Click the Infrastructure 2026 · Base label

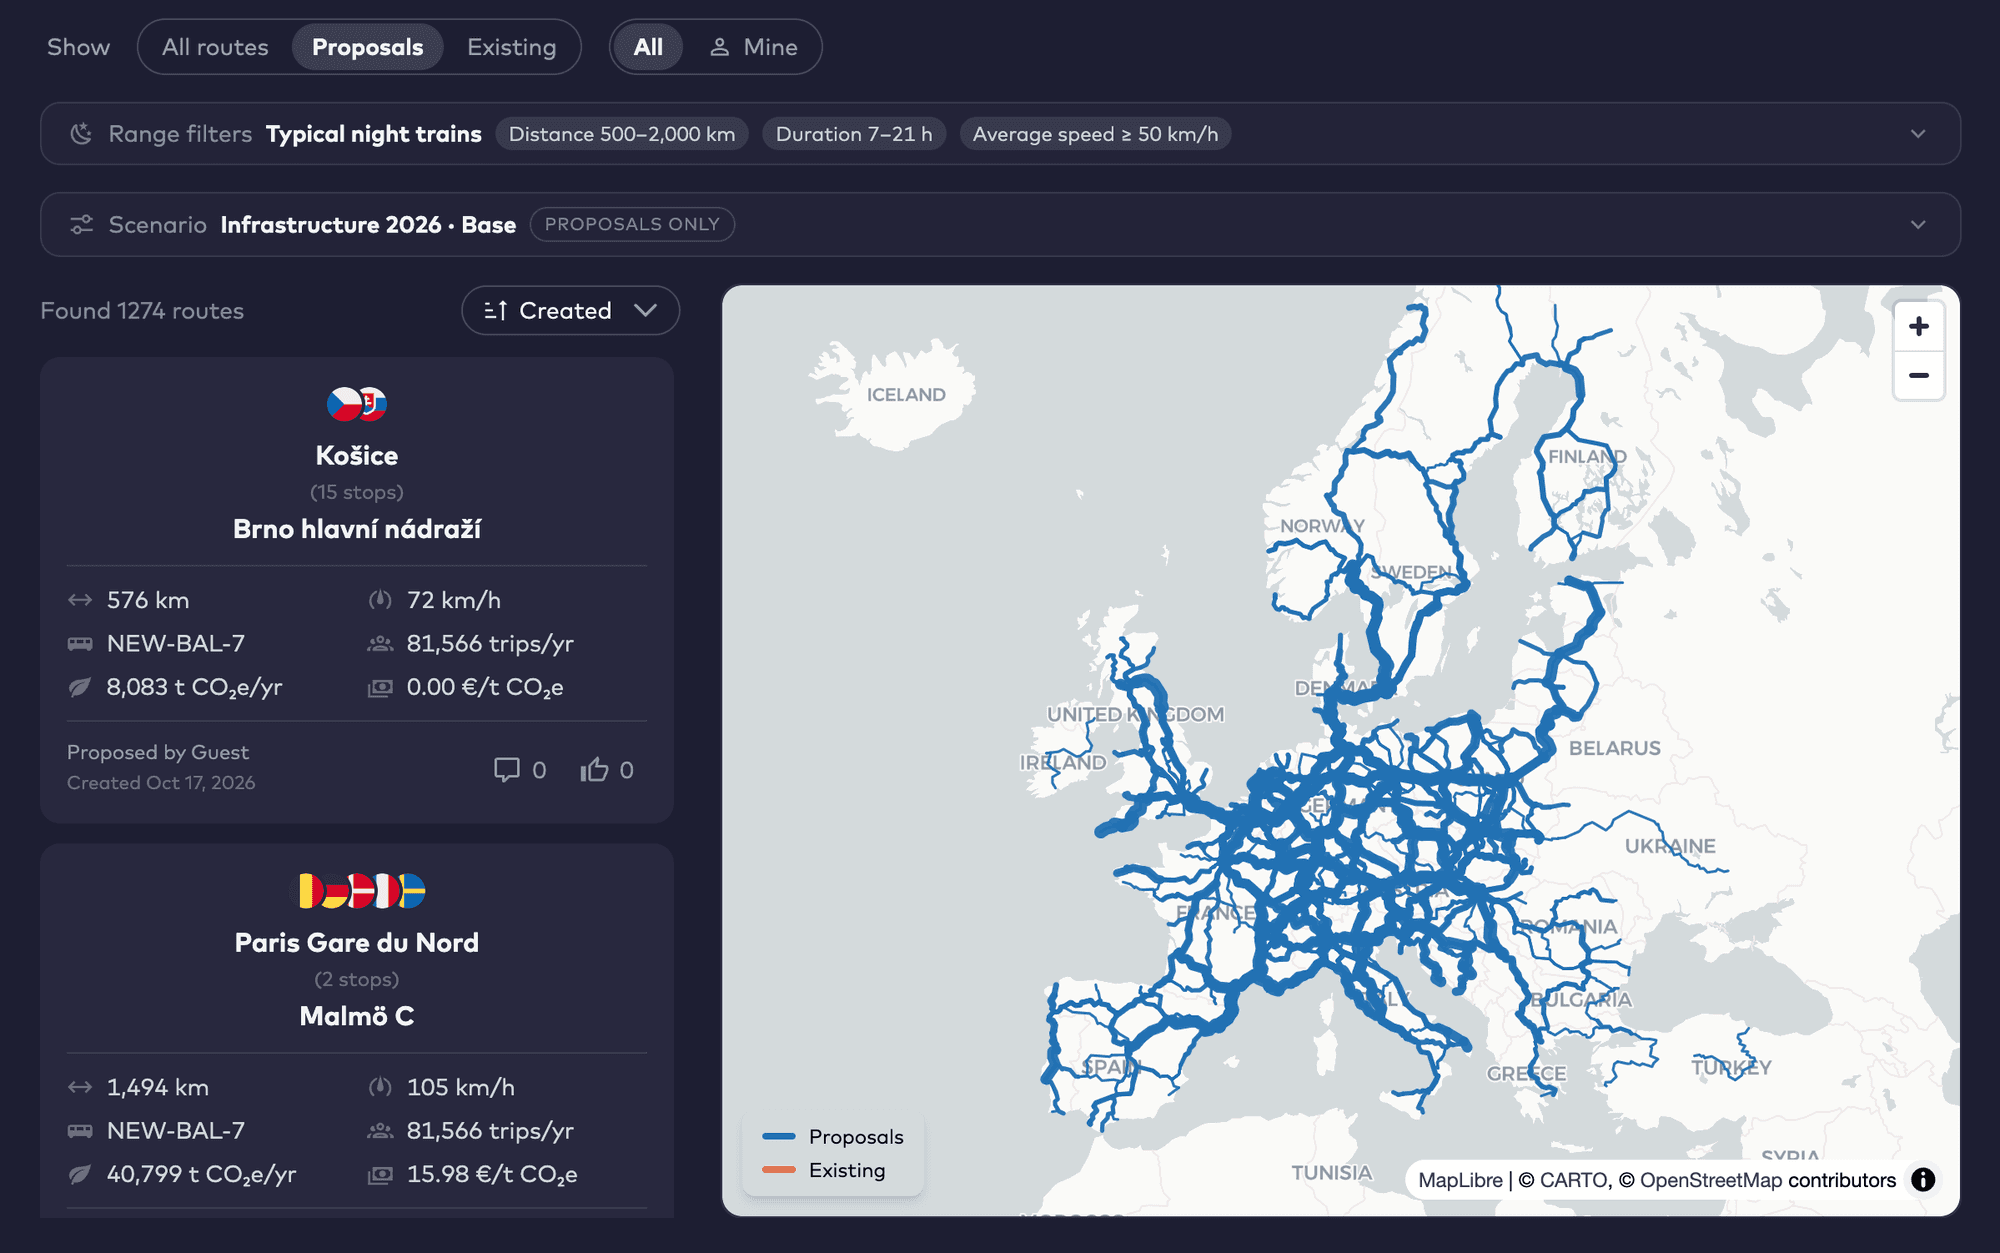coord(368,225)
